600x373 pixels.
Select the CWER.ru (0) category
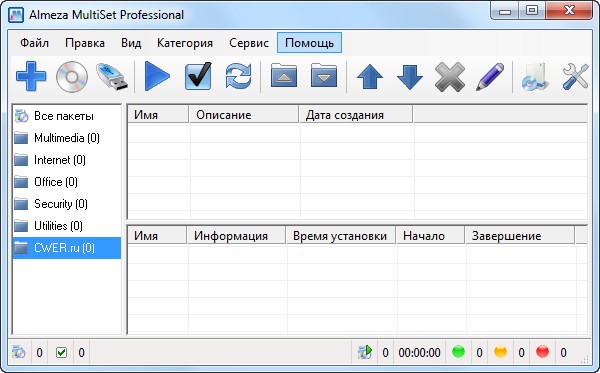click(67, 248)
